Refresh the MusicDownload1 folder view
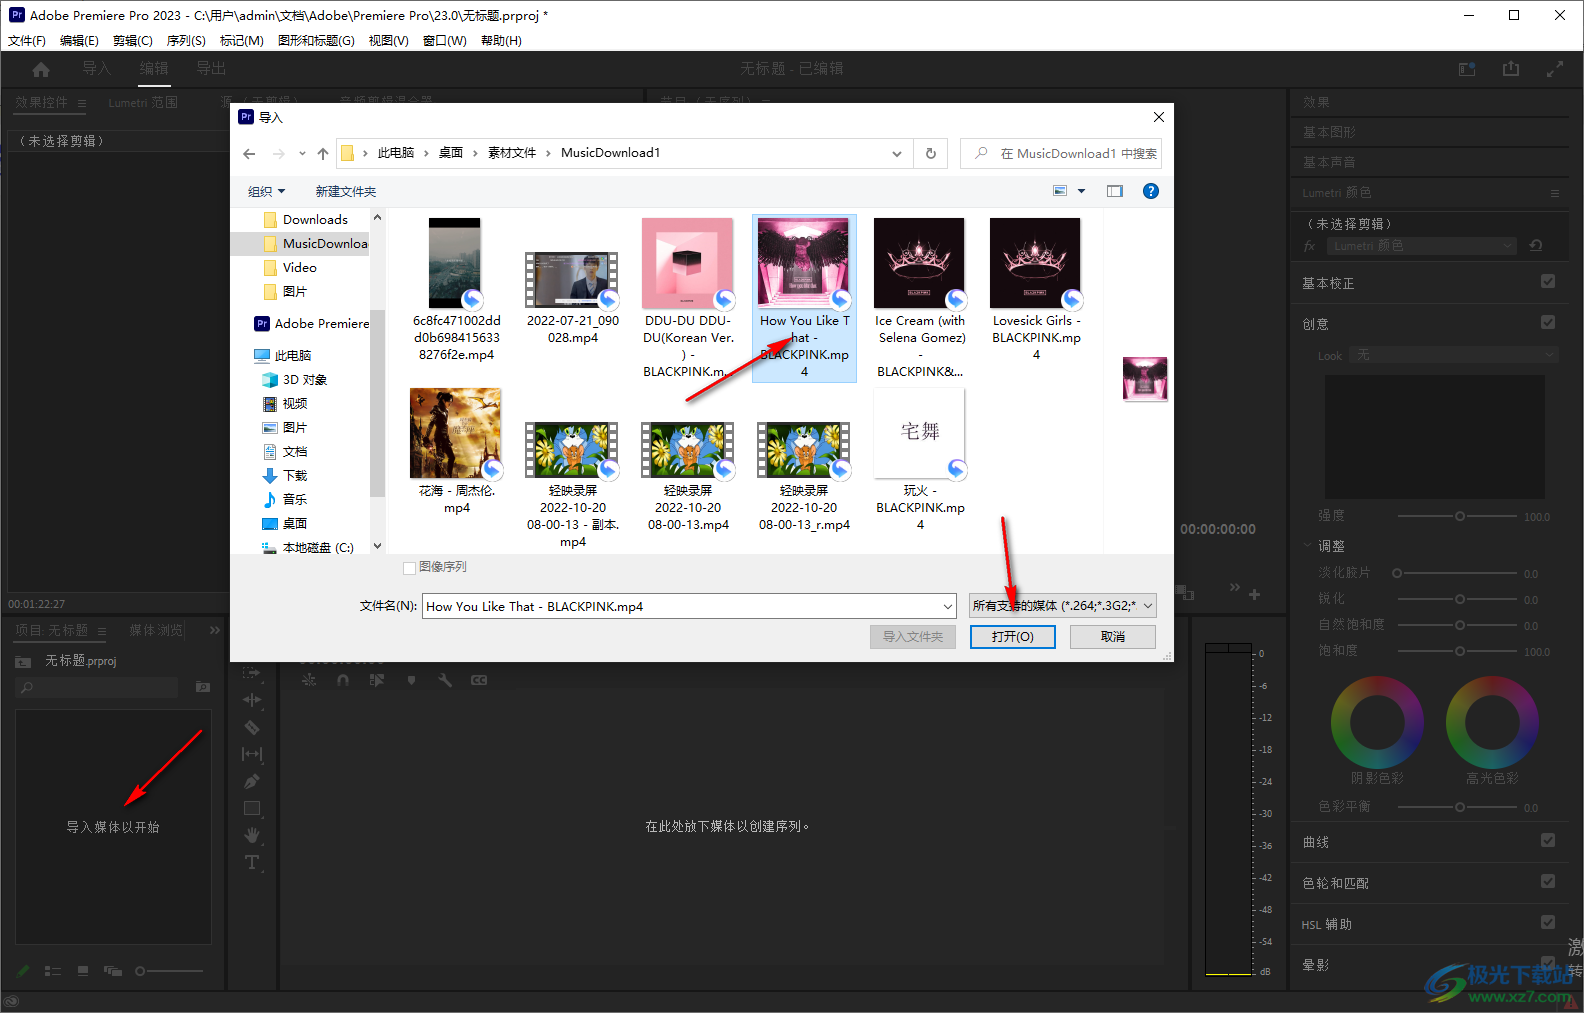The width and height of the screenshot is (1584, 1013). coord(930,153)
